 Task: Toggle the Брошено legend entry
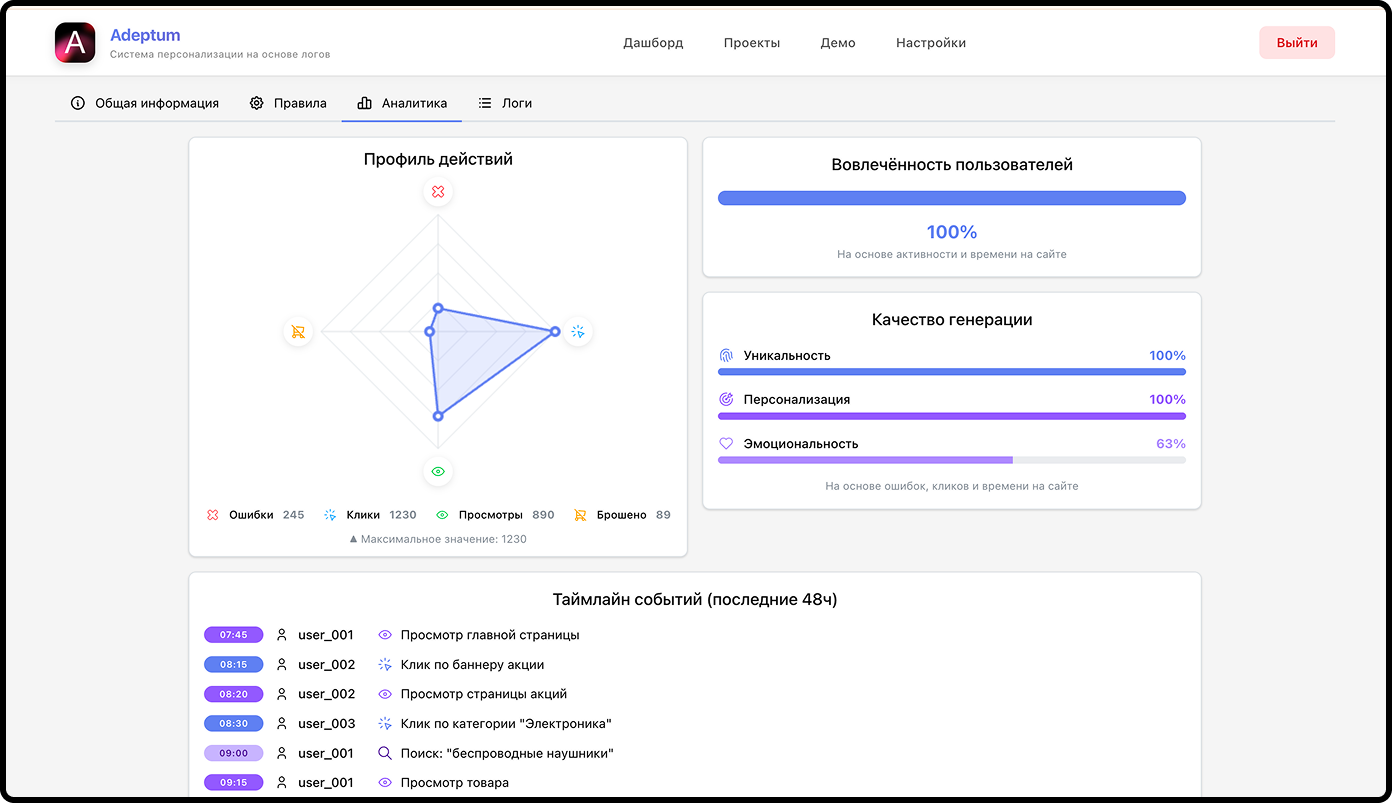(622, 515)
